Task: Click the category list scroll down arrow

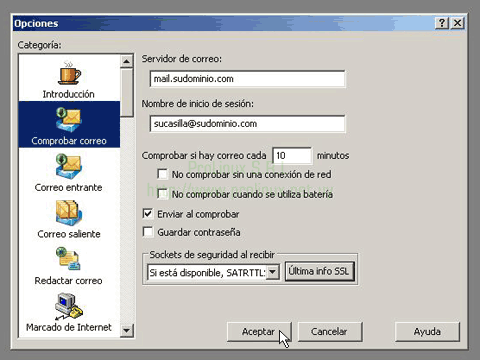Action: [x=126, y=330]
